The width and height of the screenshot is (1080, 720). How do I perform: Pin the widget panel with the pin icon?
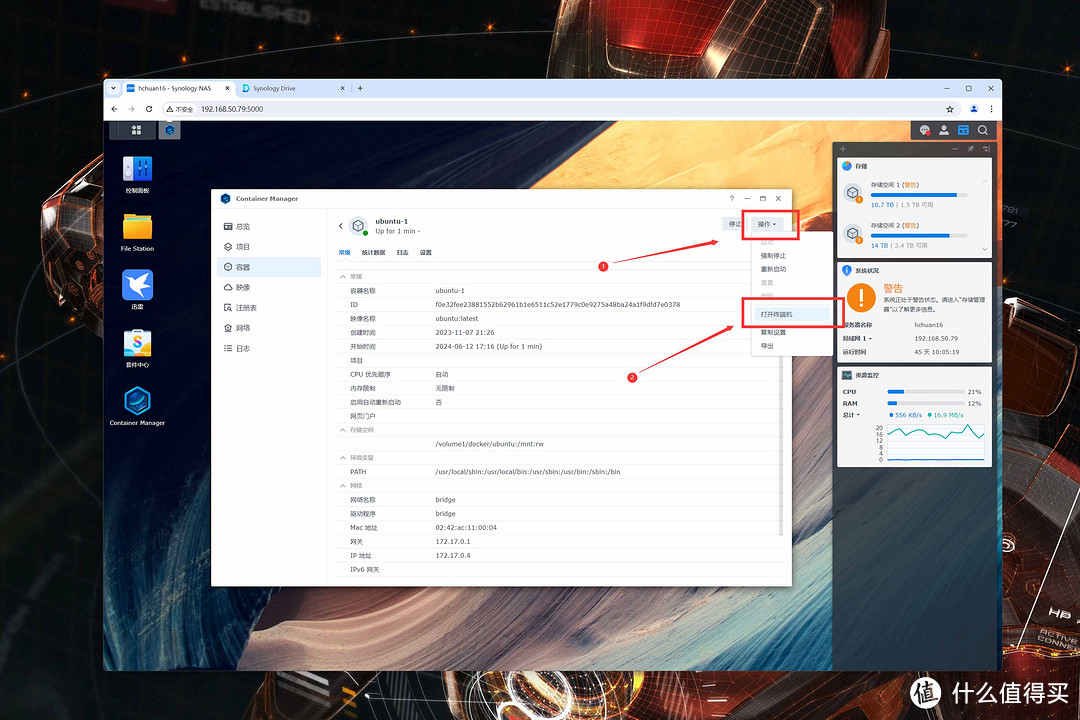[x=969, y=149]
